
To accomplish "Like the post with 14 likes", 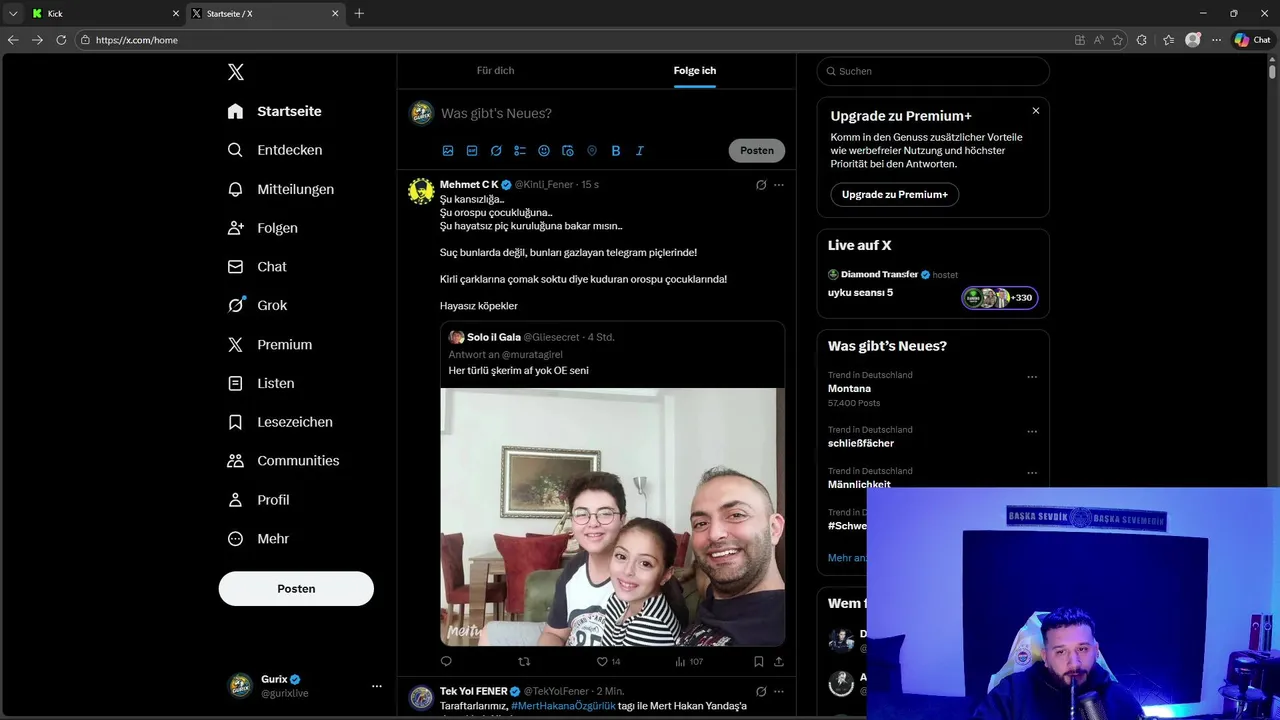I will [x=608, y=661].
